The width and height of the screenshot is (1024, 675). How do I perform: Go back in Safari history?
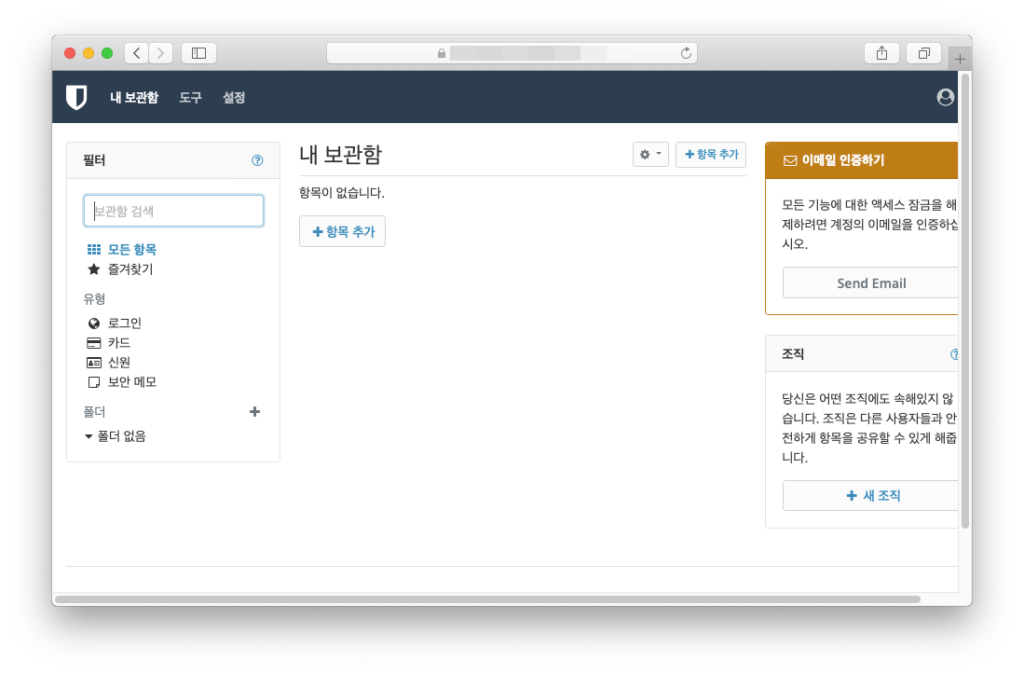136,54
